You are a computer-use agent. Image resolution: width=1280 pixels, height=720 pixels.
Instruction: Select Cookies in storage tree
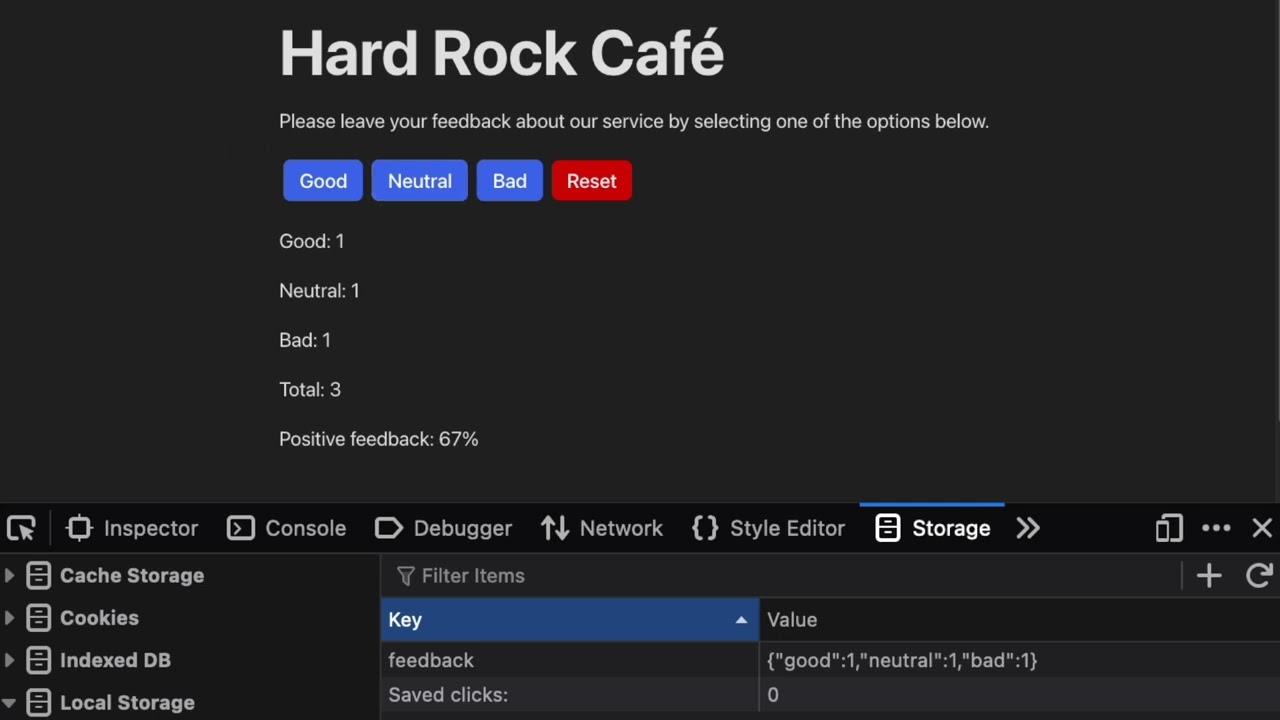click(x=99, y=618)
